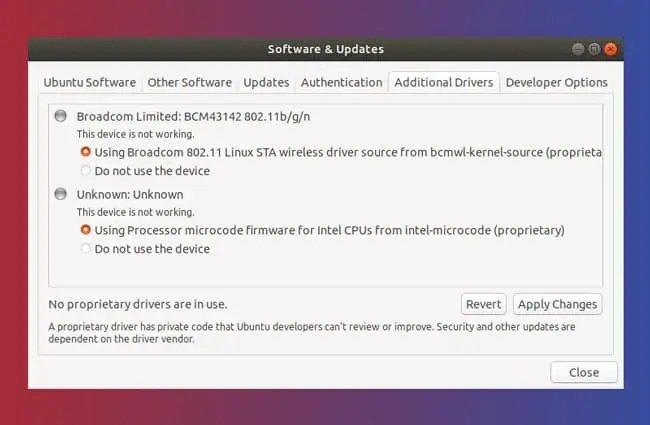
Task: Apply Changes to the driver selection
Action: 557,304
